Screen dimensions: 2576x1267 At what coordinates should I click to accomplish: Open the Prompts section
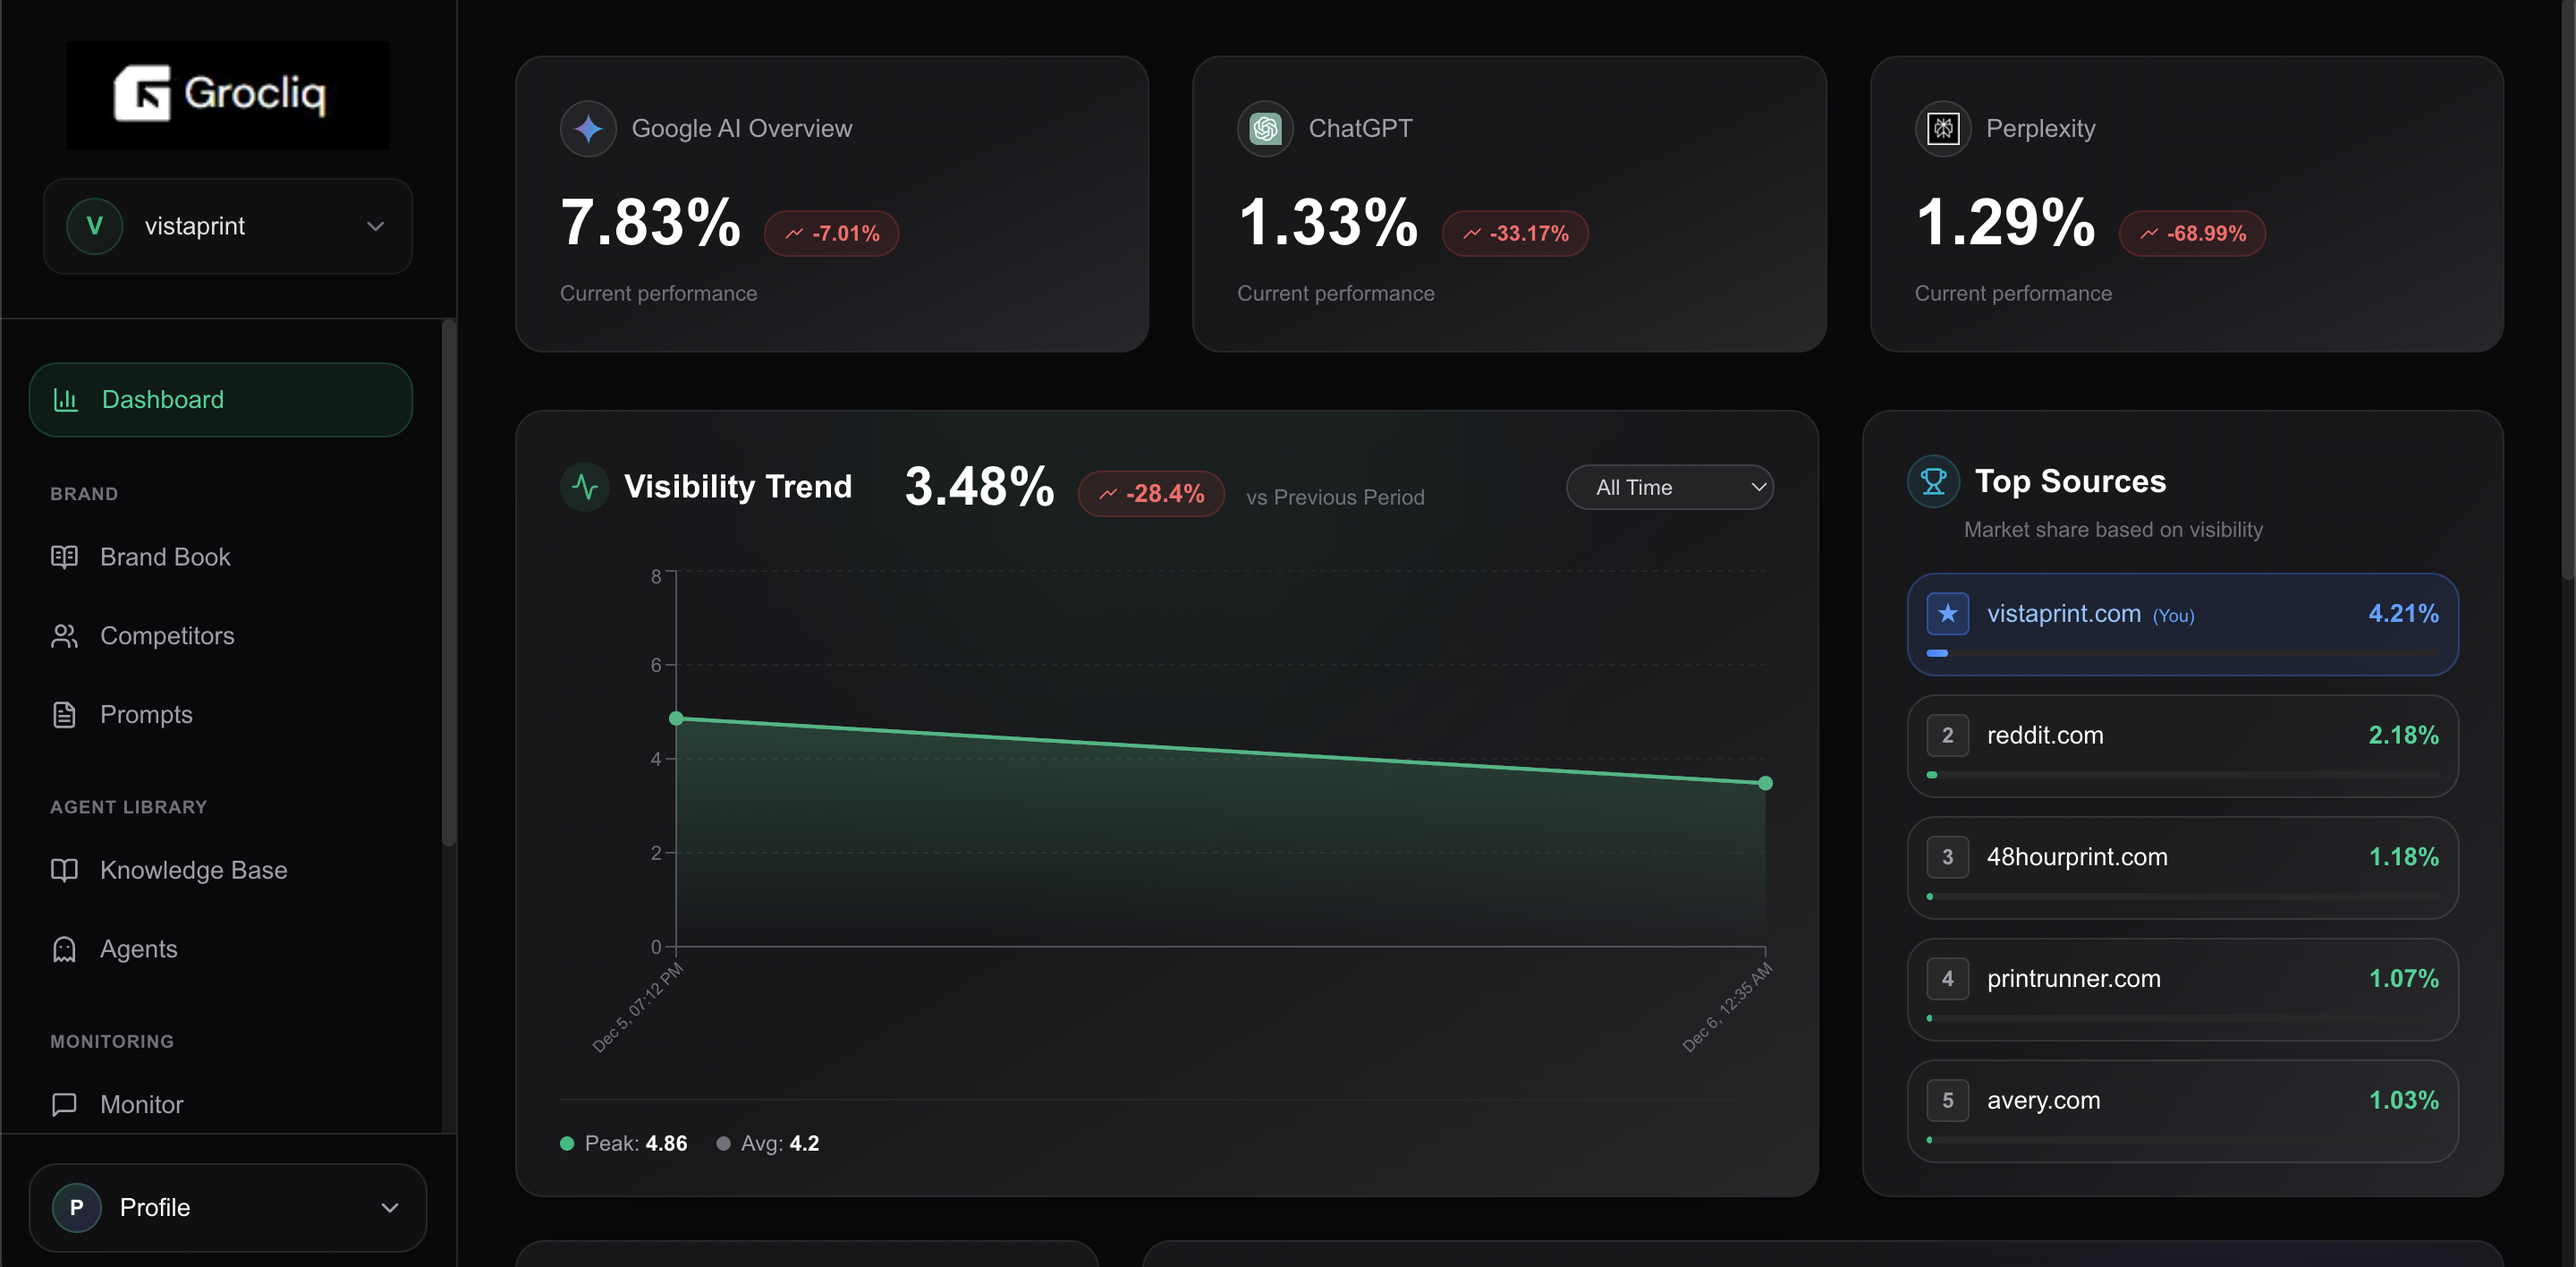pos(146,715)
